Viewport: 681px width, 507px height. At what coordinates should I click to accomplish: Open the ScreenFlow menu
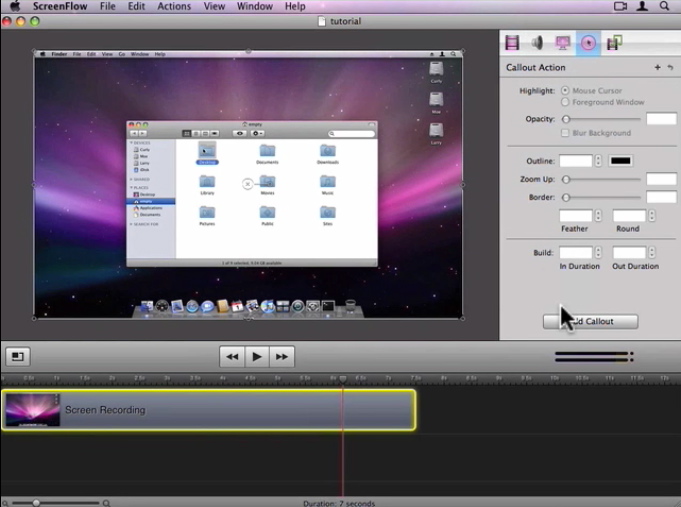coord(60,6)
